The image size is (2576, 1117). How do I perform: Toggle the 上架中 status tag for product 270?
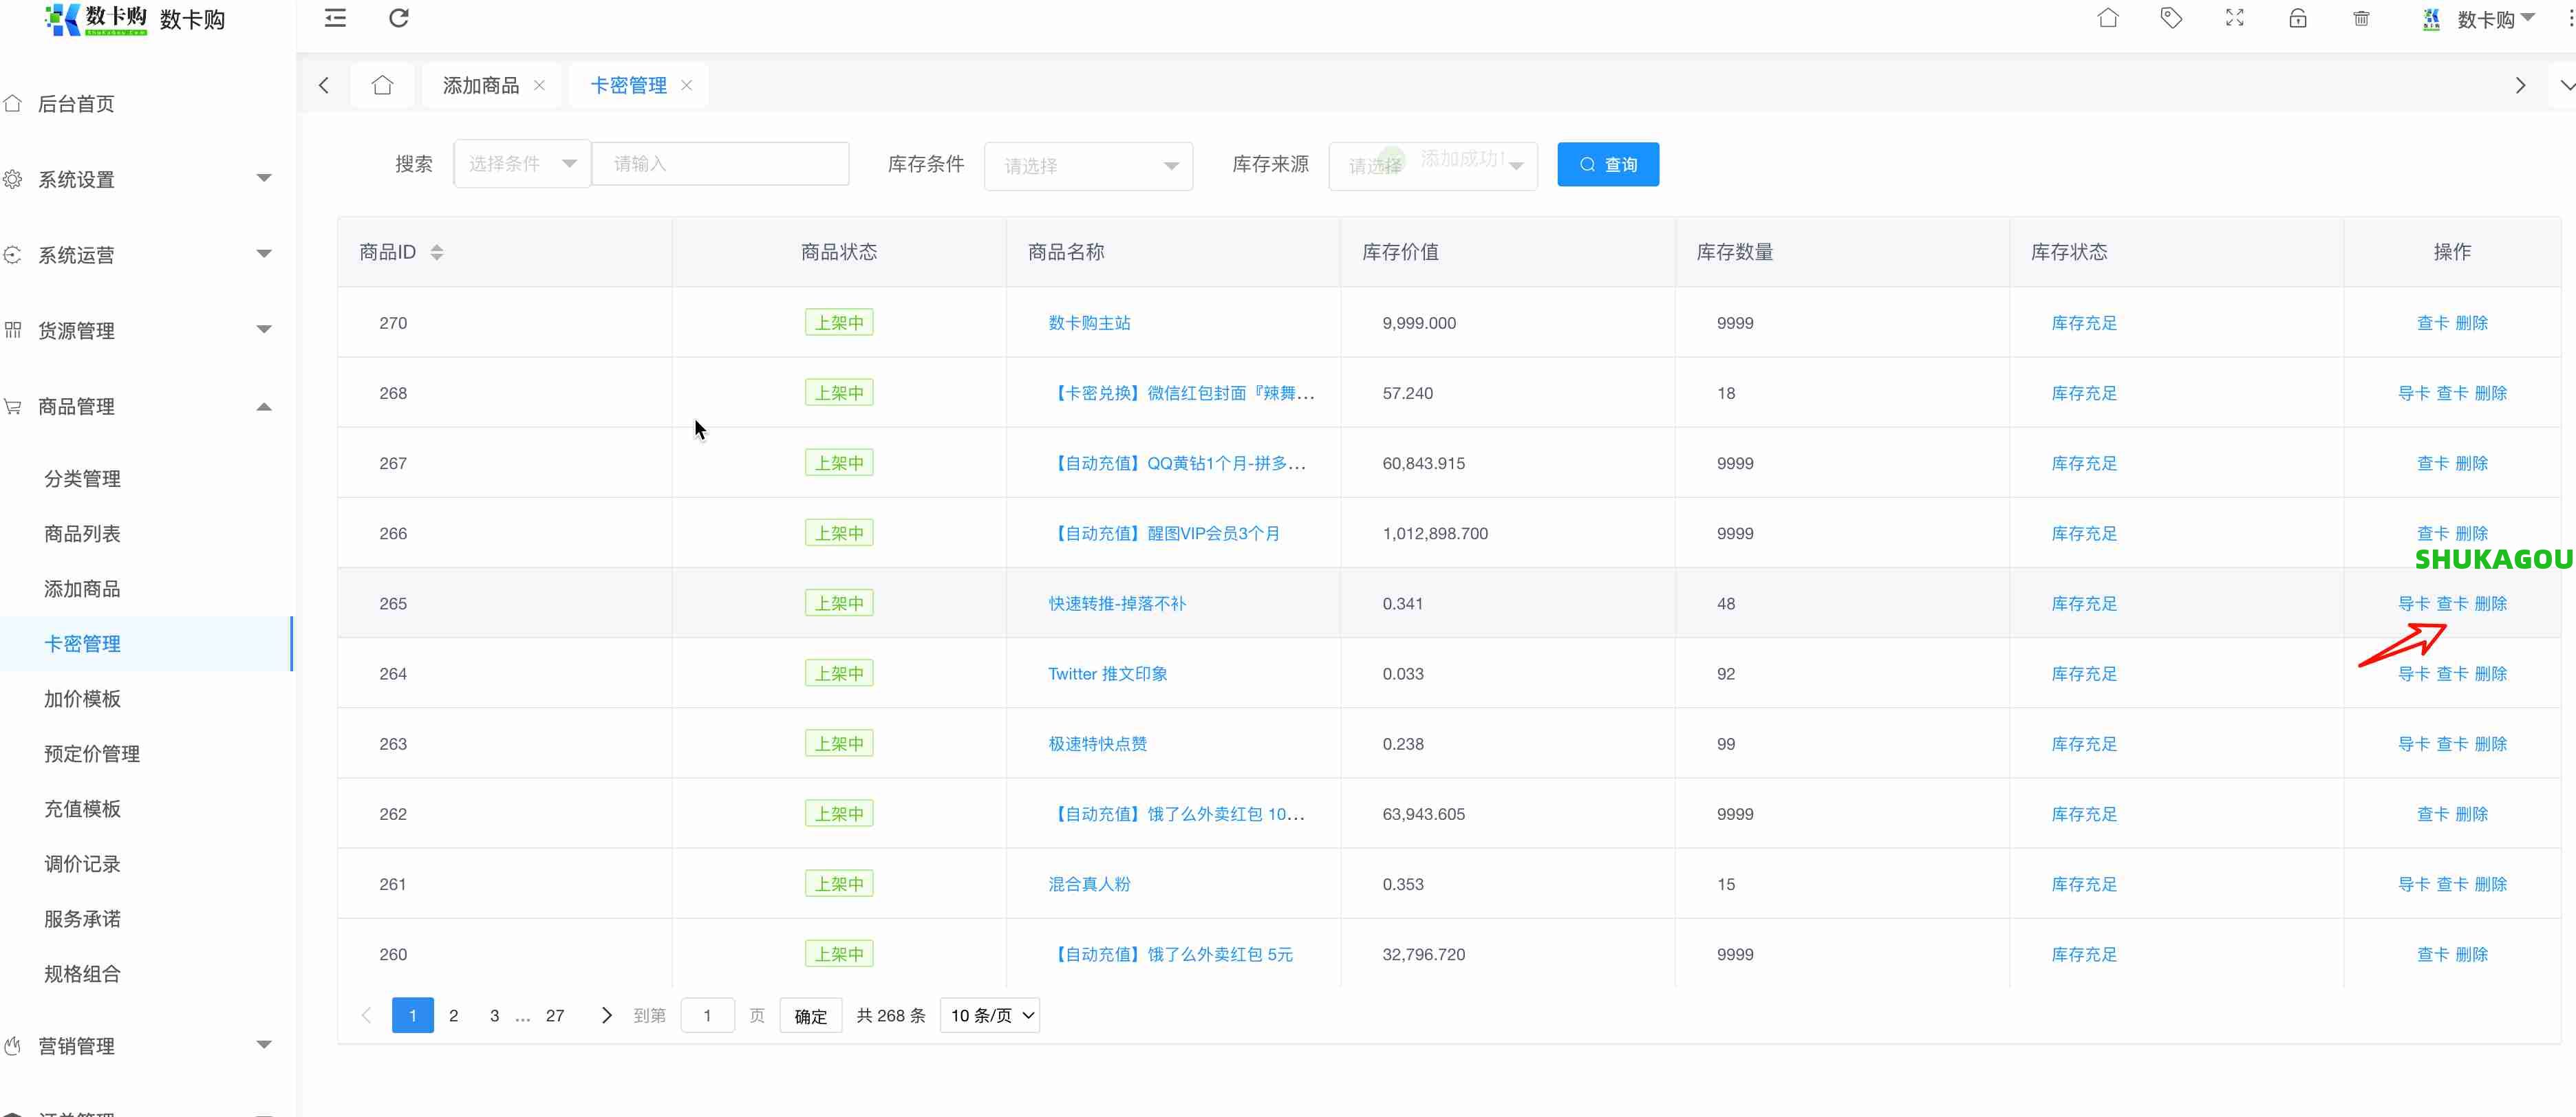point(839,322)
